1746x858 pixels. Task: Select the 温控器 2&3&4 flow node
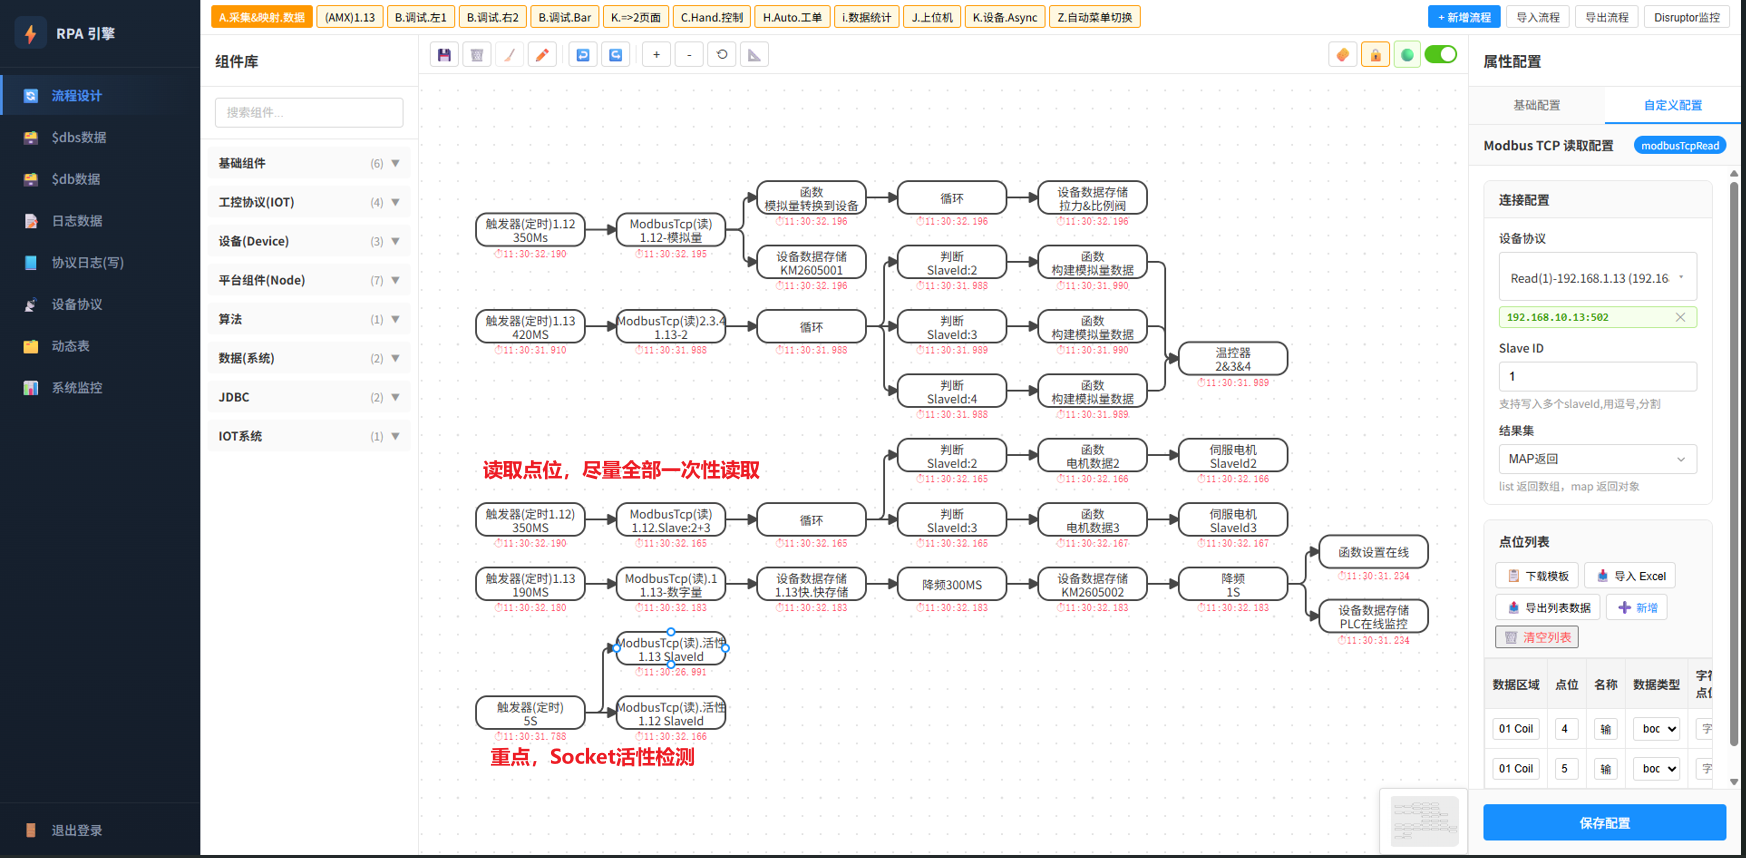pos(1233,359)
